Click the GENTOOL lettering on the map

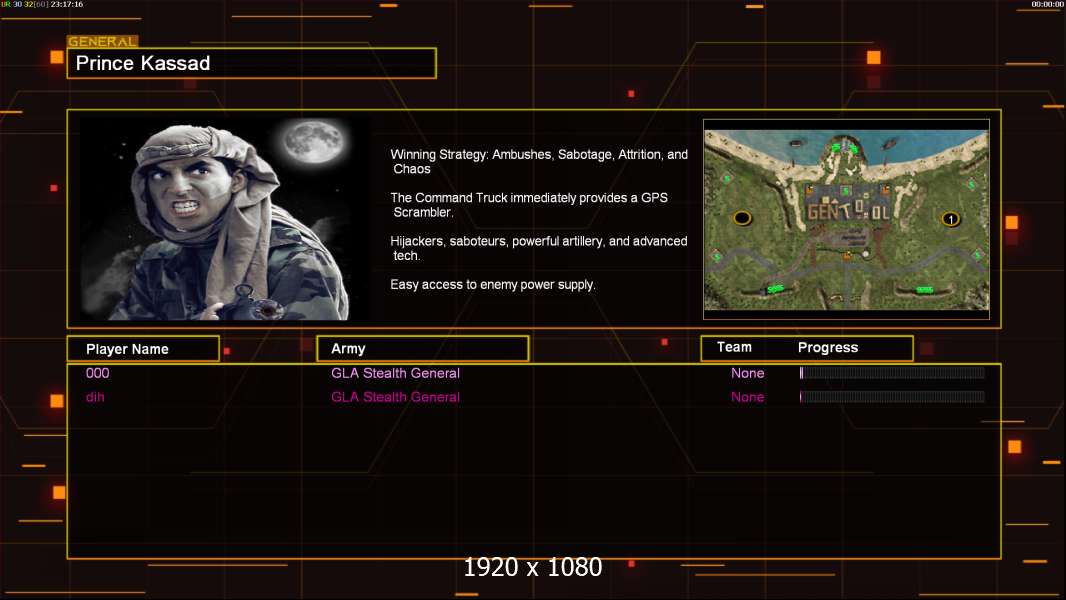click(x=847, y=210)
